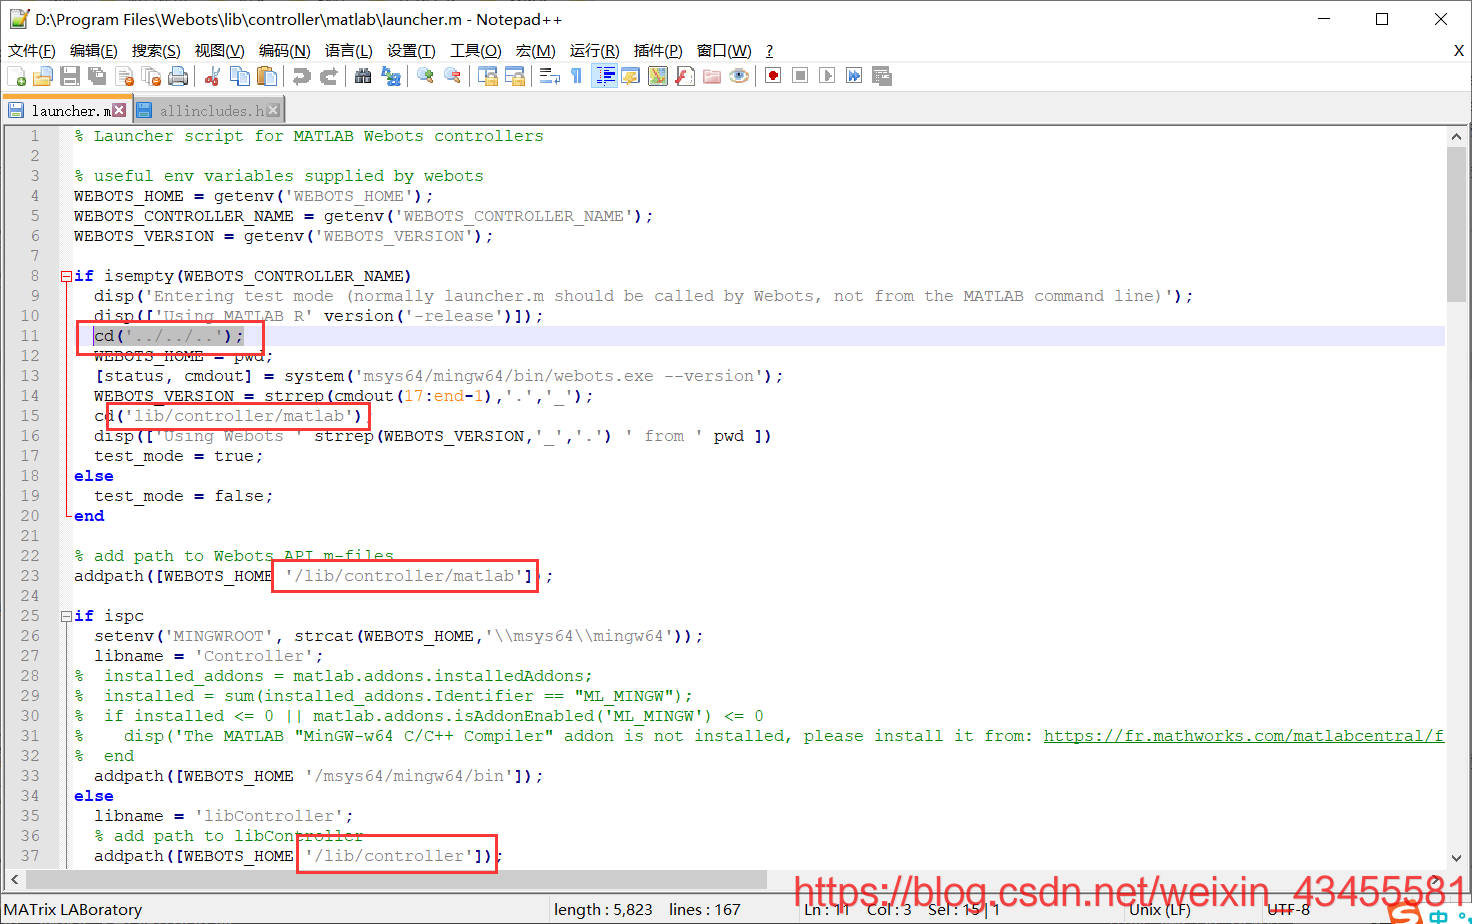Click the vertical scrollbar up arrow
Image resolution: width=1472 pixels, height=924 pixels.
click(x=1456, y=137)
